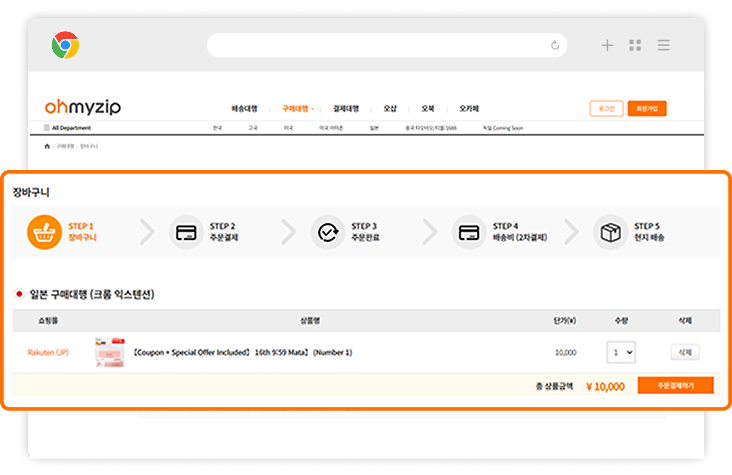Click the home icon in breadcrumb
Screen dimensions: 732x475
click(47, 146)
